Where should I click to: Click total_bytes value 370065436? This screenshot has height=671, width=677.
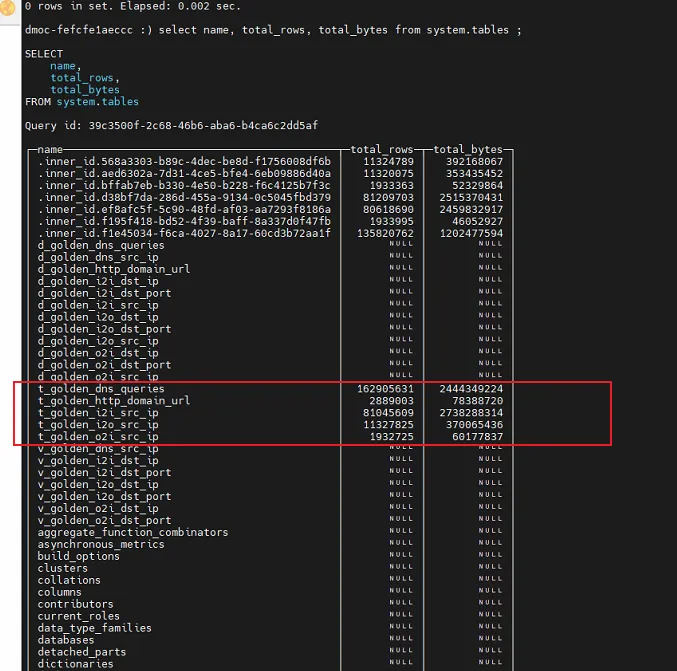474,425
